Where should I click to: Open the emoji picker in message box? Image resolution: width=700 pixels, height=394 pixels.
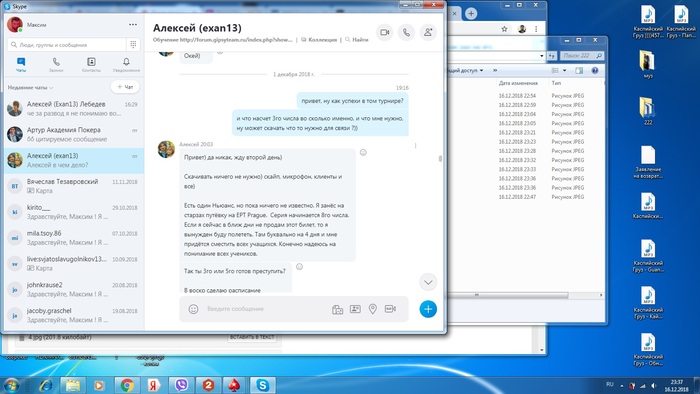193,309
